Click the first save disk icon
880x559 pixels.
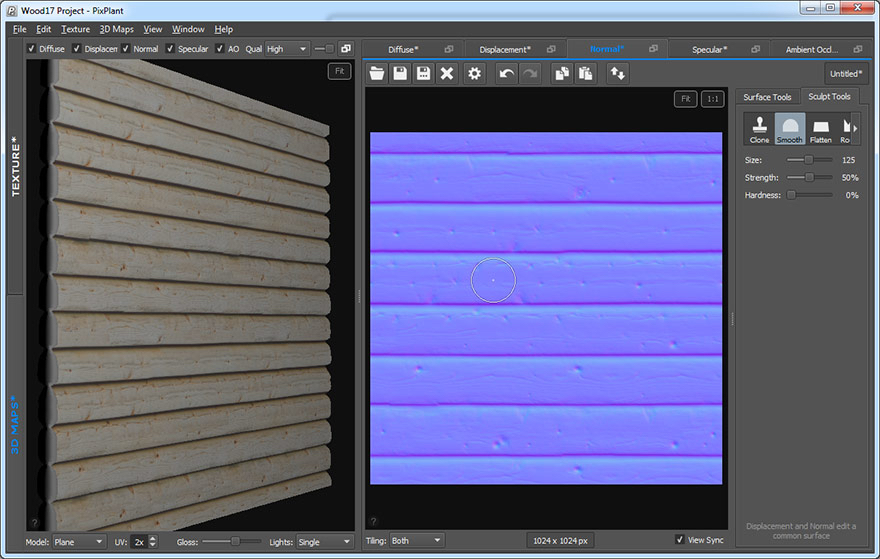(400, 74)
